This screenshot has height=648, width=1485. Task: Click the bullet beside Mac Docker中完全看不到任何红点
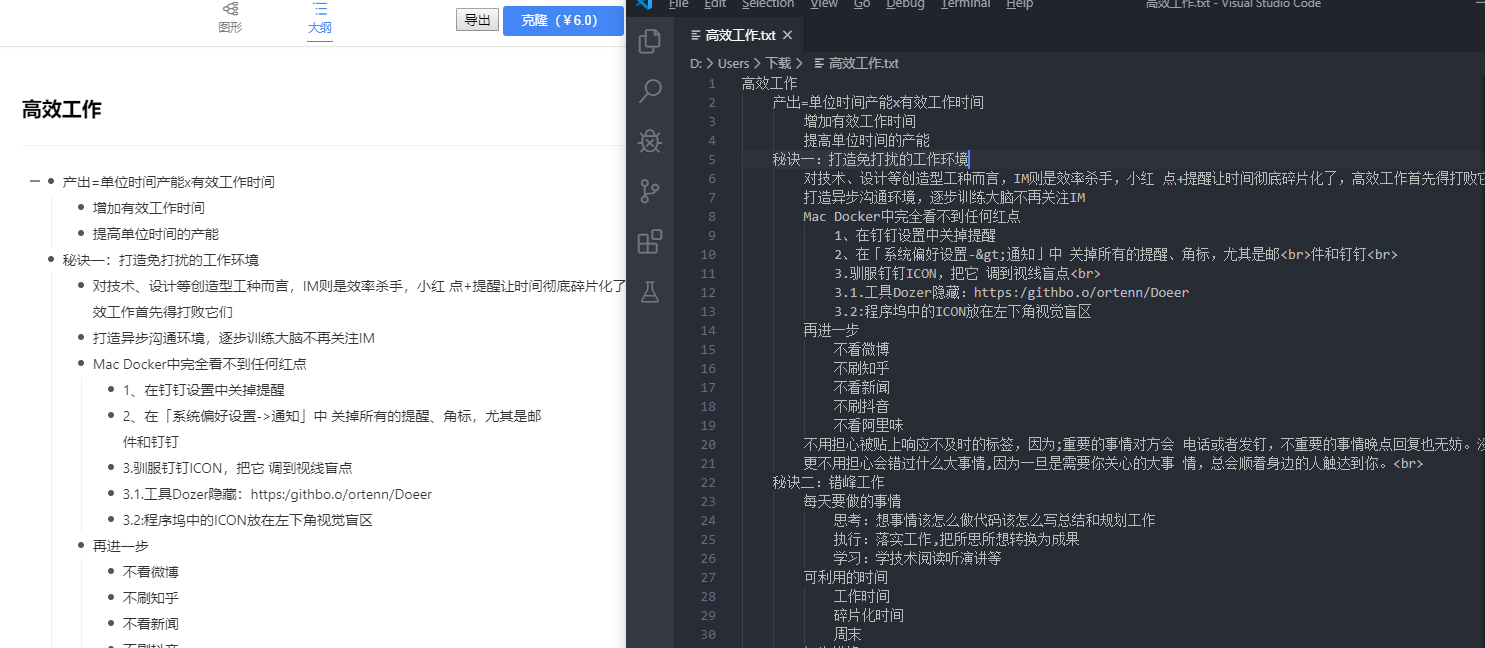[81, 364]
